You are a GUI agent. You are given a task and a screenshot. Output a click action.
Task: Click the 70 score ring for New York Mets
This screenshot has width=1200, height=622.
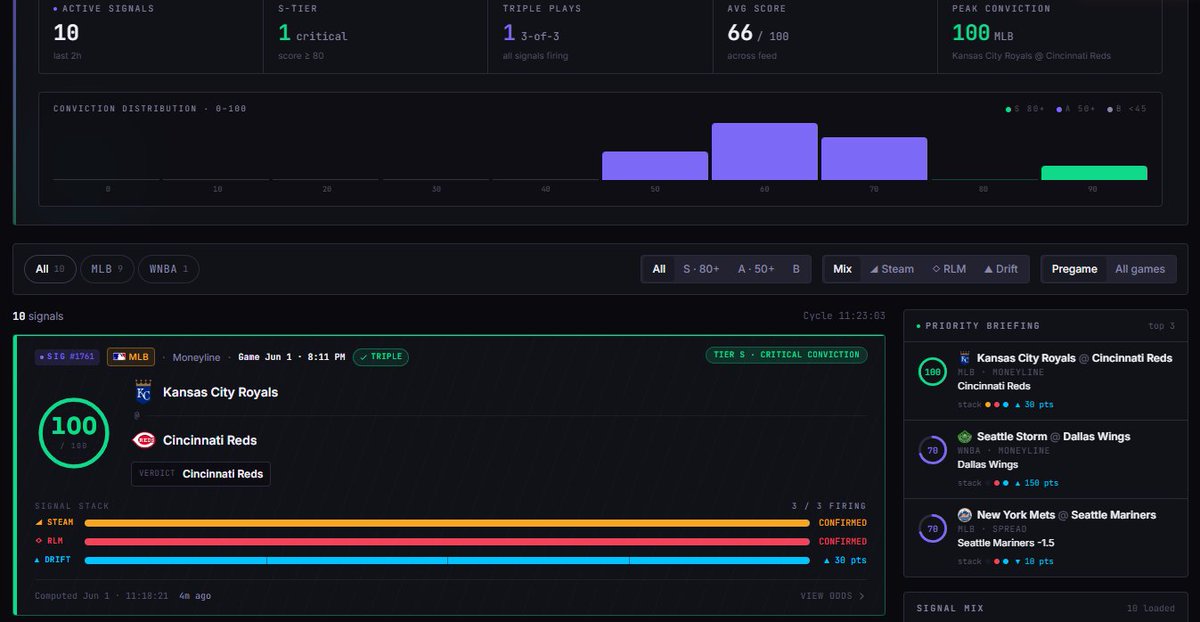tap(933, 528)
